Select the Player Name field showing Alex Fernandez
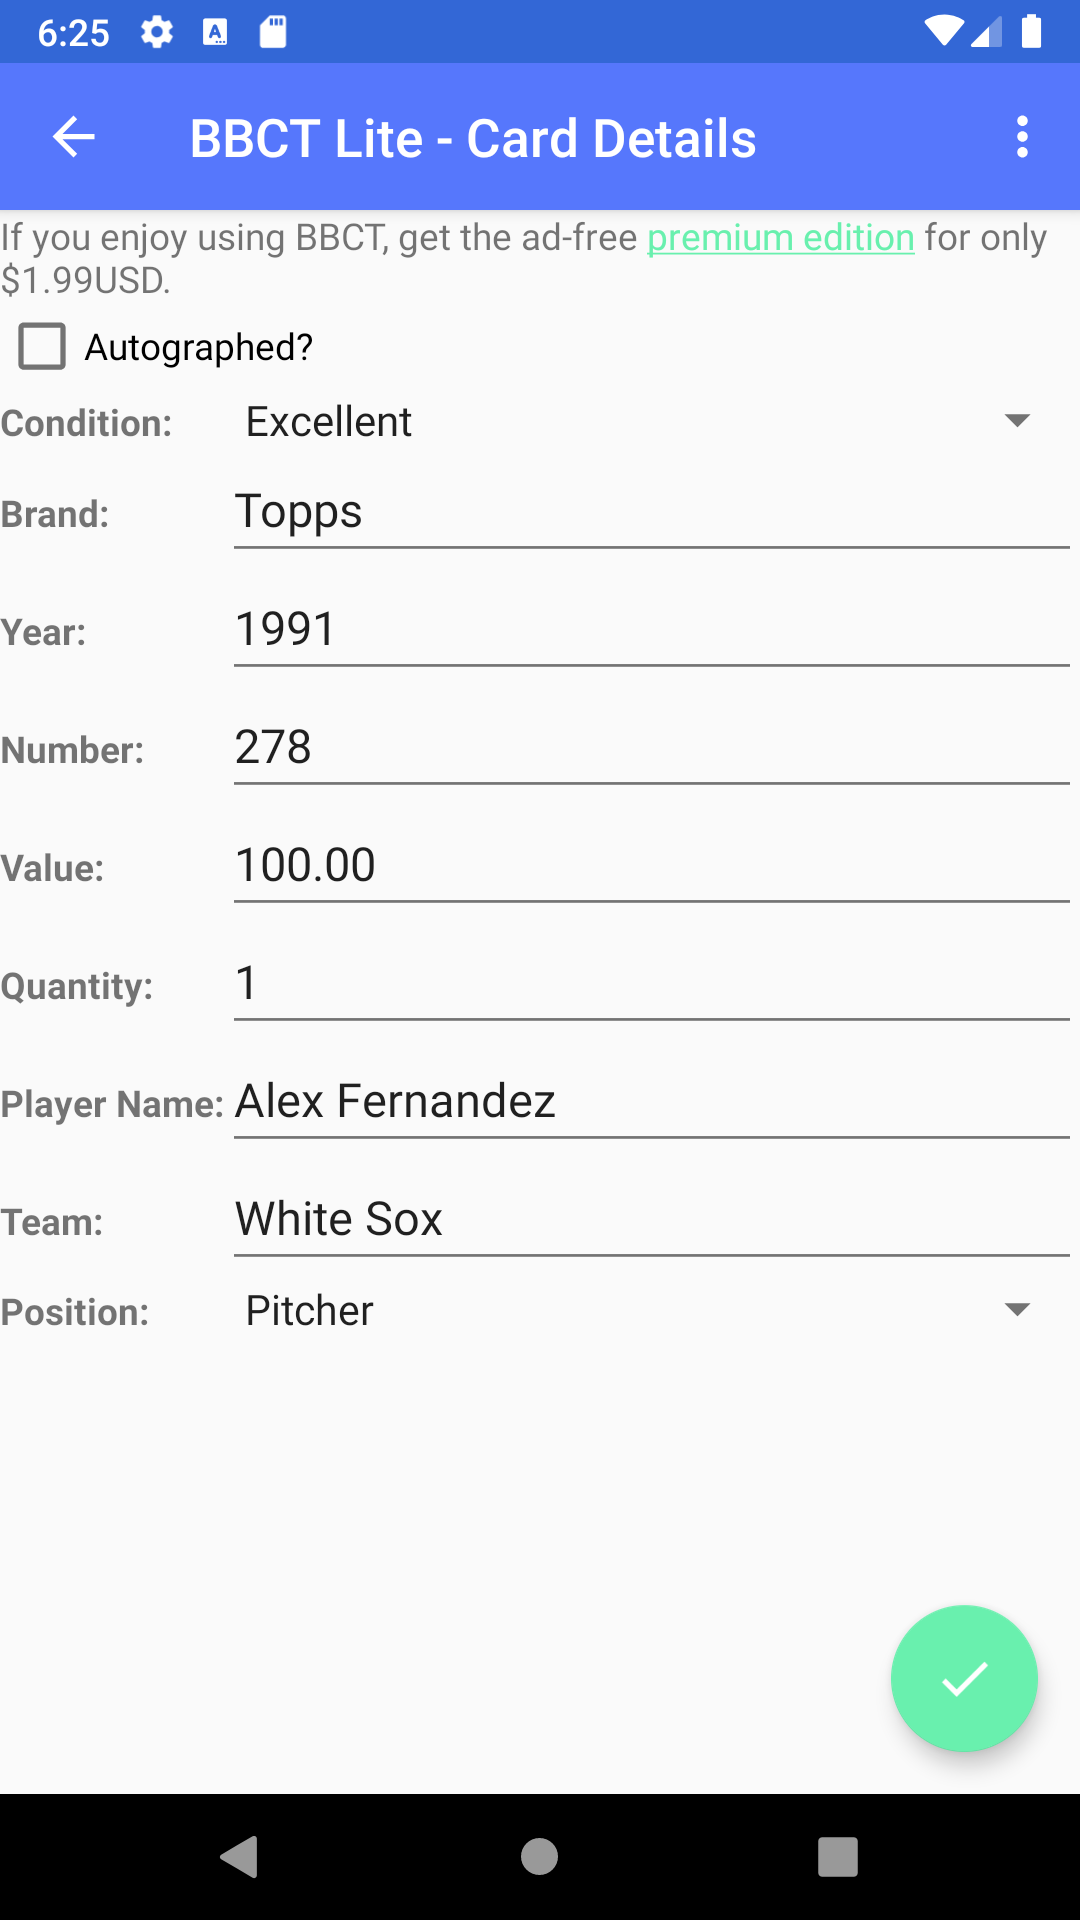This screenshot has height=1920, width=1080. tap(650, 1101)
